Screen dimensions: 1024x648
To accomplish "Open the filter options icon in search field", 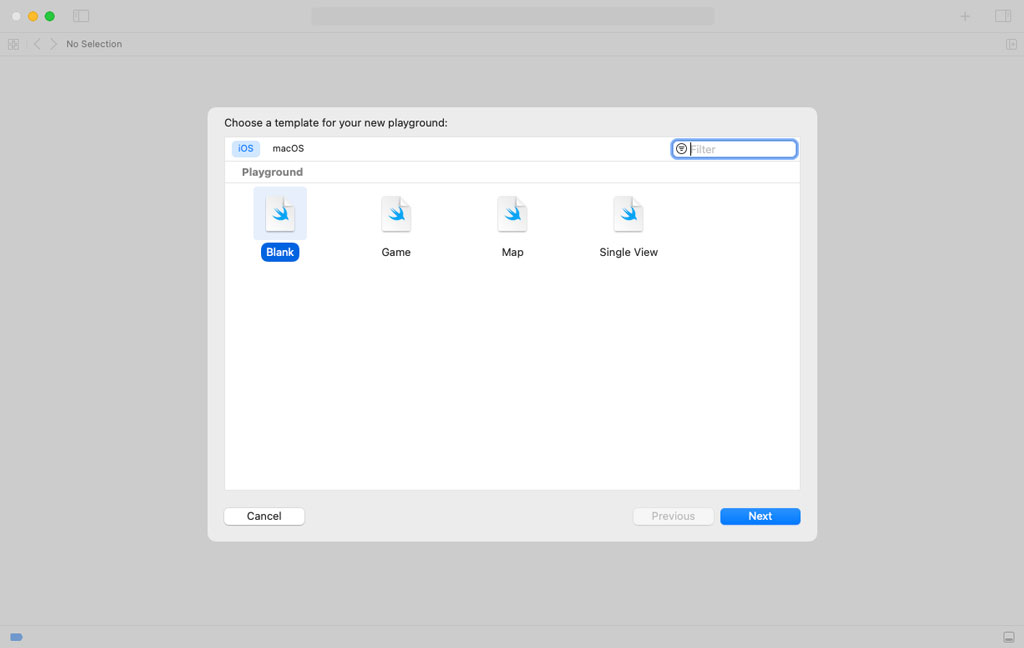I will tap(681, 149).
